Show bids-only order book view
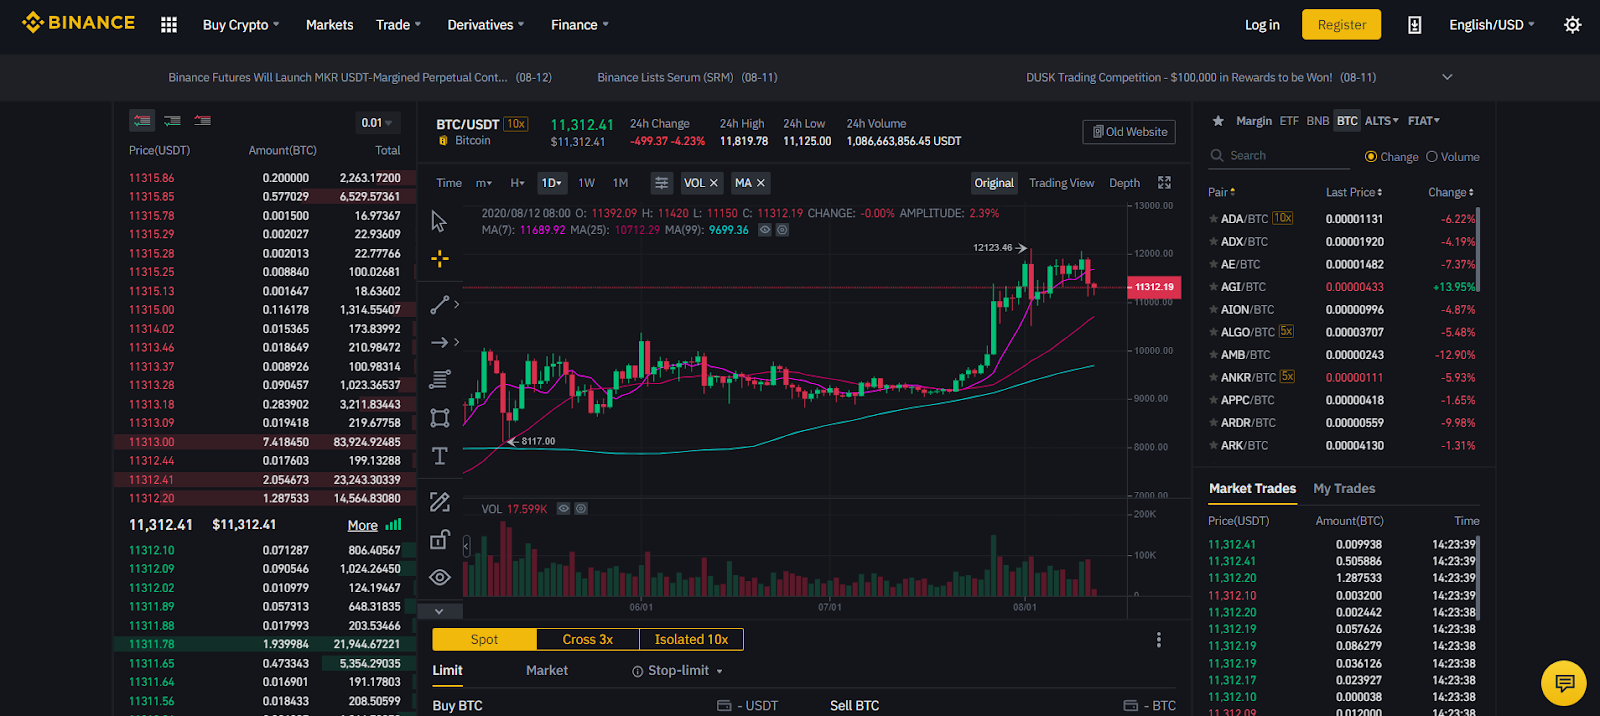The width and height of the screenshot is (1600, 716). pyautogui.click(x=172, y=121)
